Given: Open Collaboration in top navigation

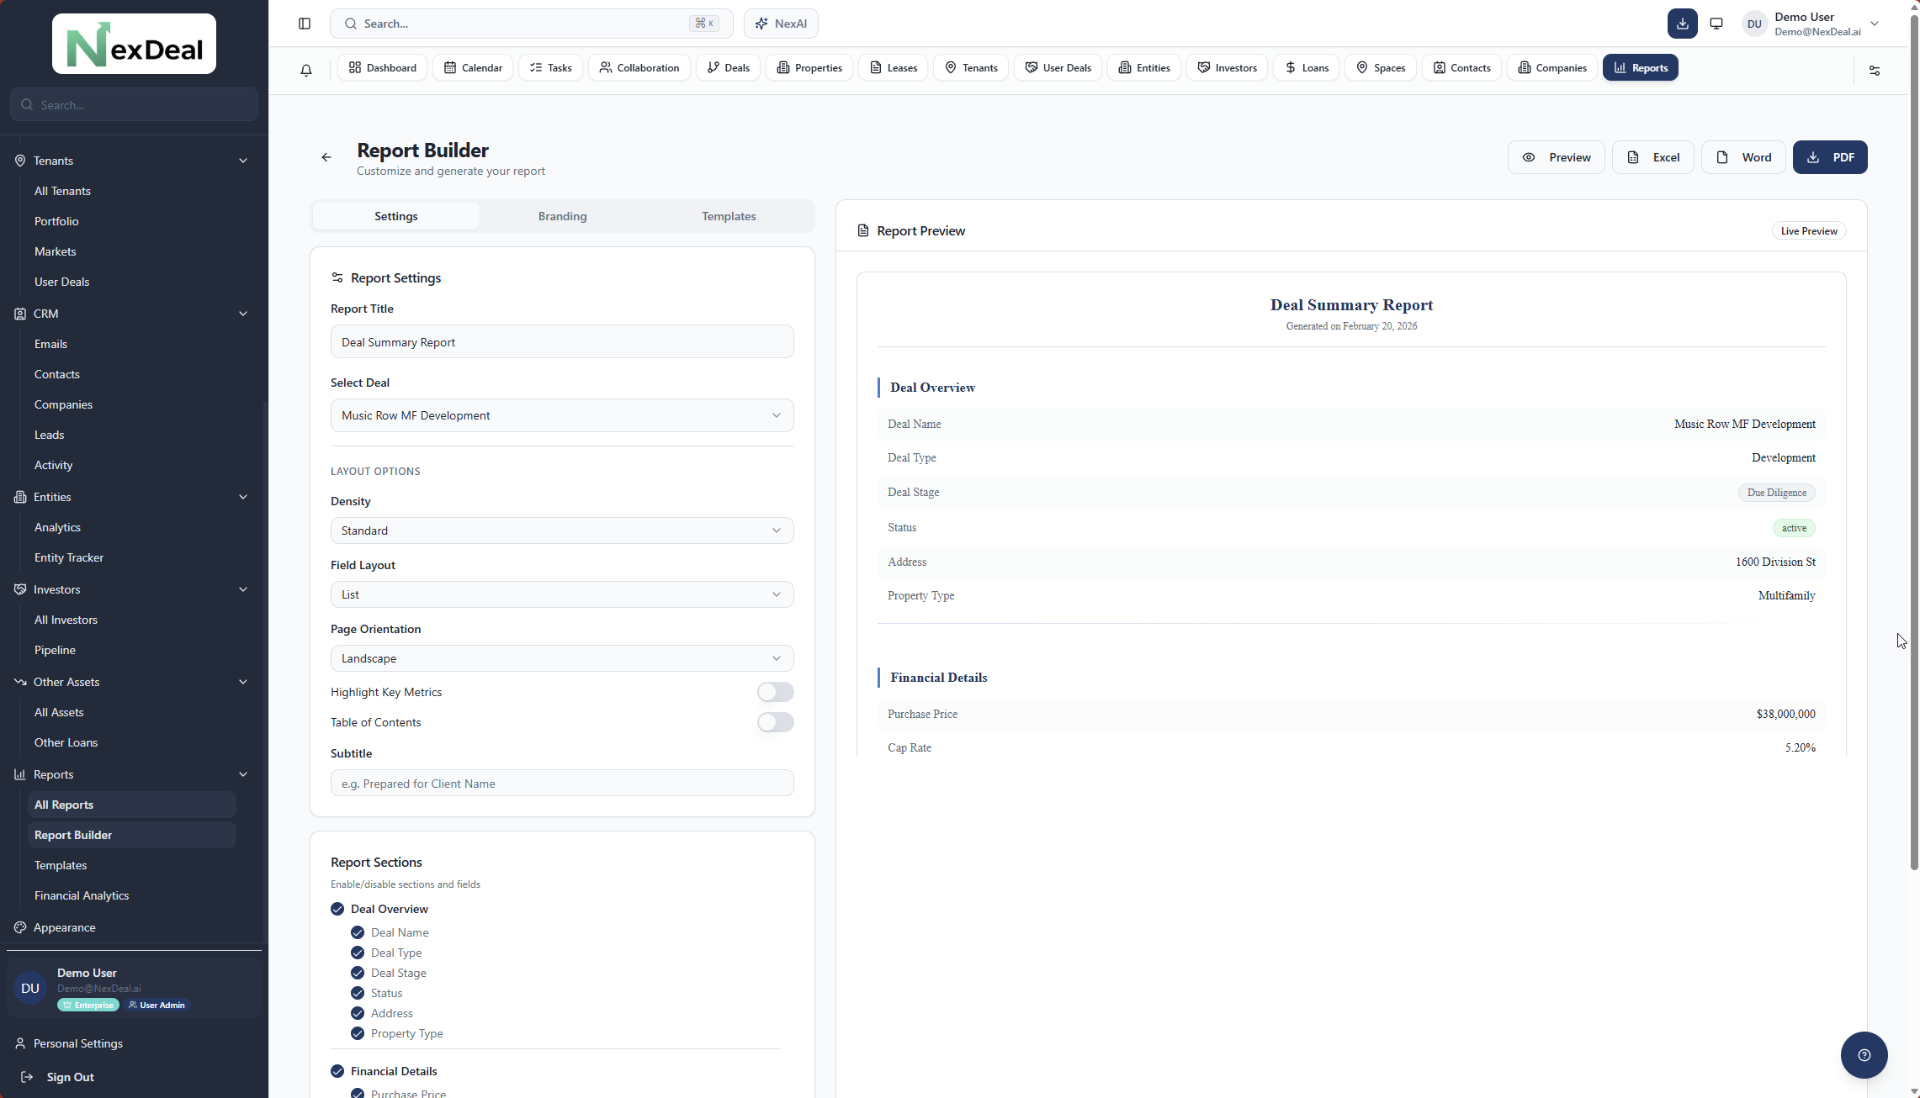Looking at the screenshot, I should click(x=639, y=67).
